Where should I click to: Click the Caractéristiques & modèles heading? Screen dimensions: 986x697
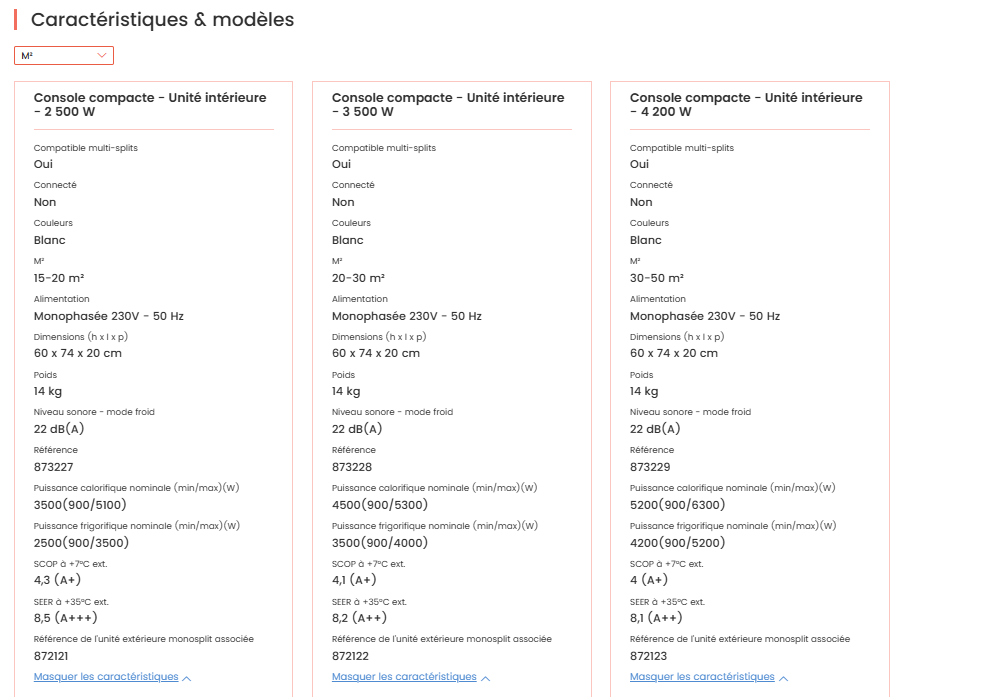coord(162,20)
